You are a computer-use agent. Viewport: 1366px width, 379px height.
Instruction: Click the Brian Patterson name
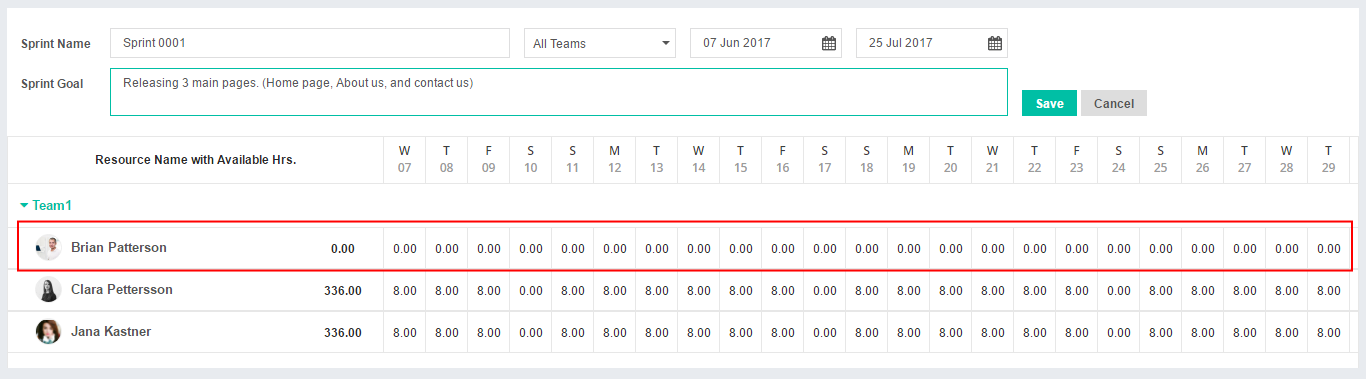click(119, 247)
